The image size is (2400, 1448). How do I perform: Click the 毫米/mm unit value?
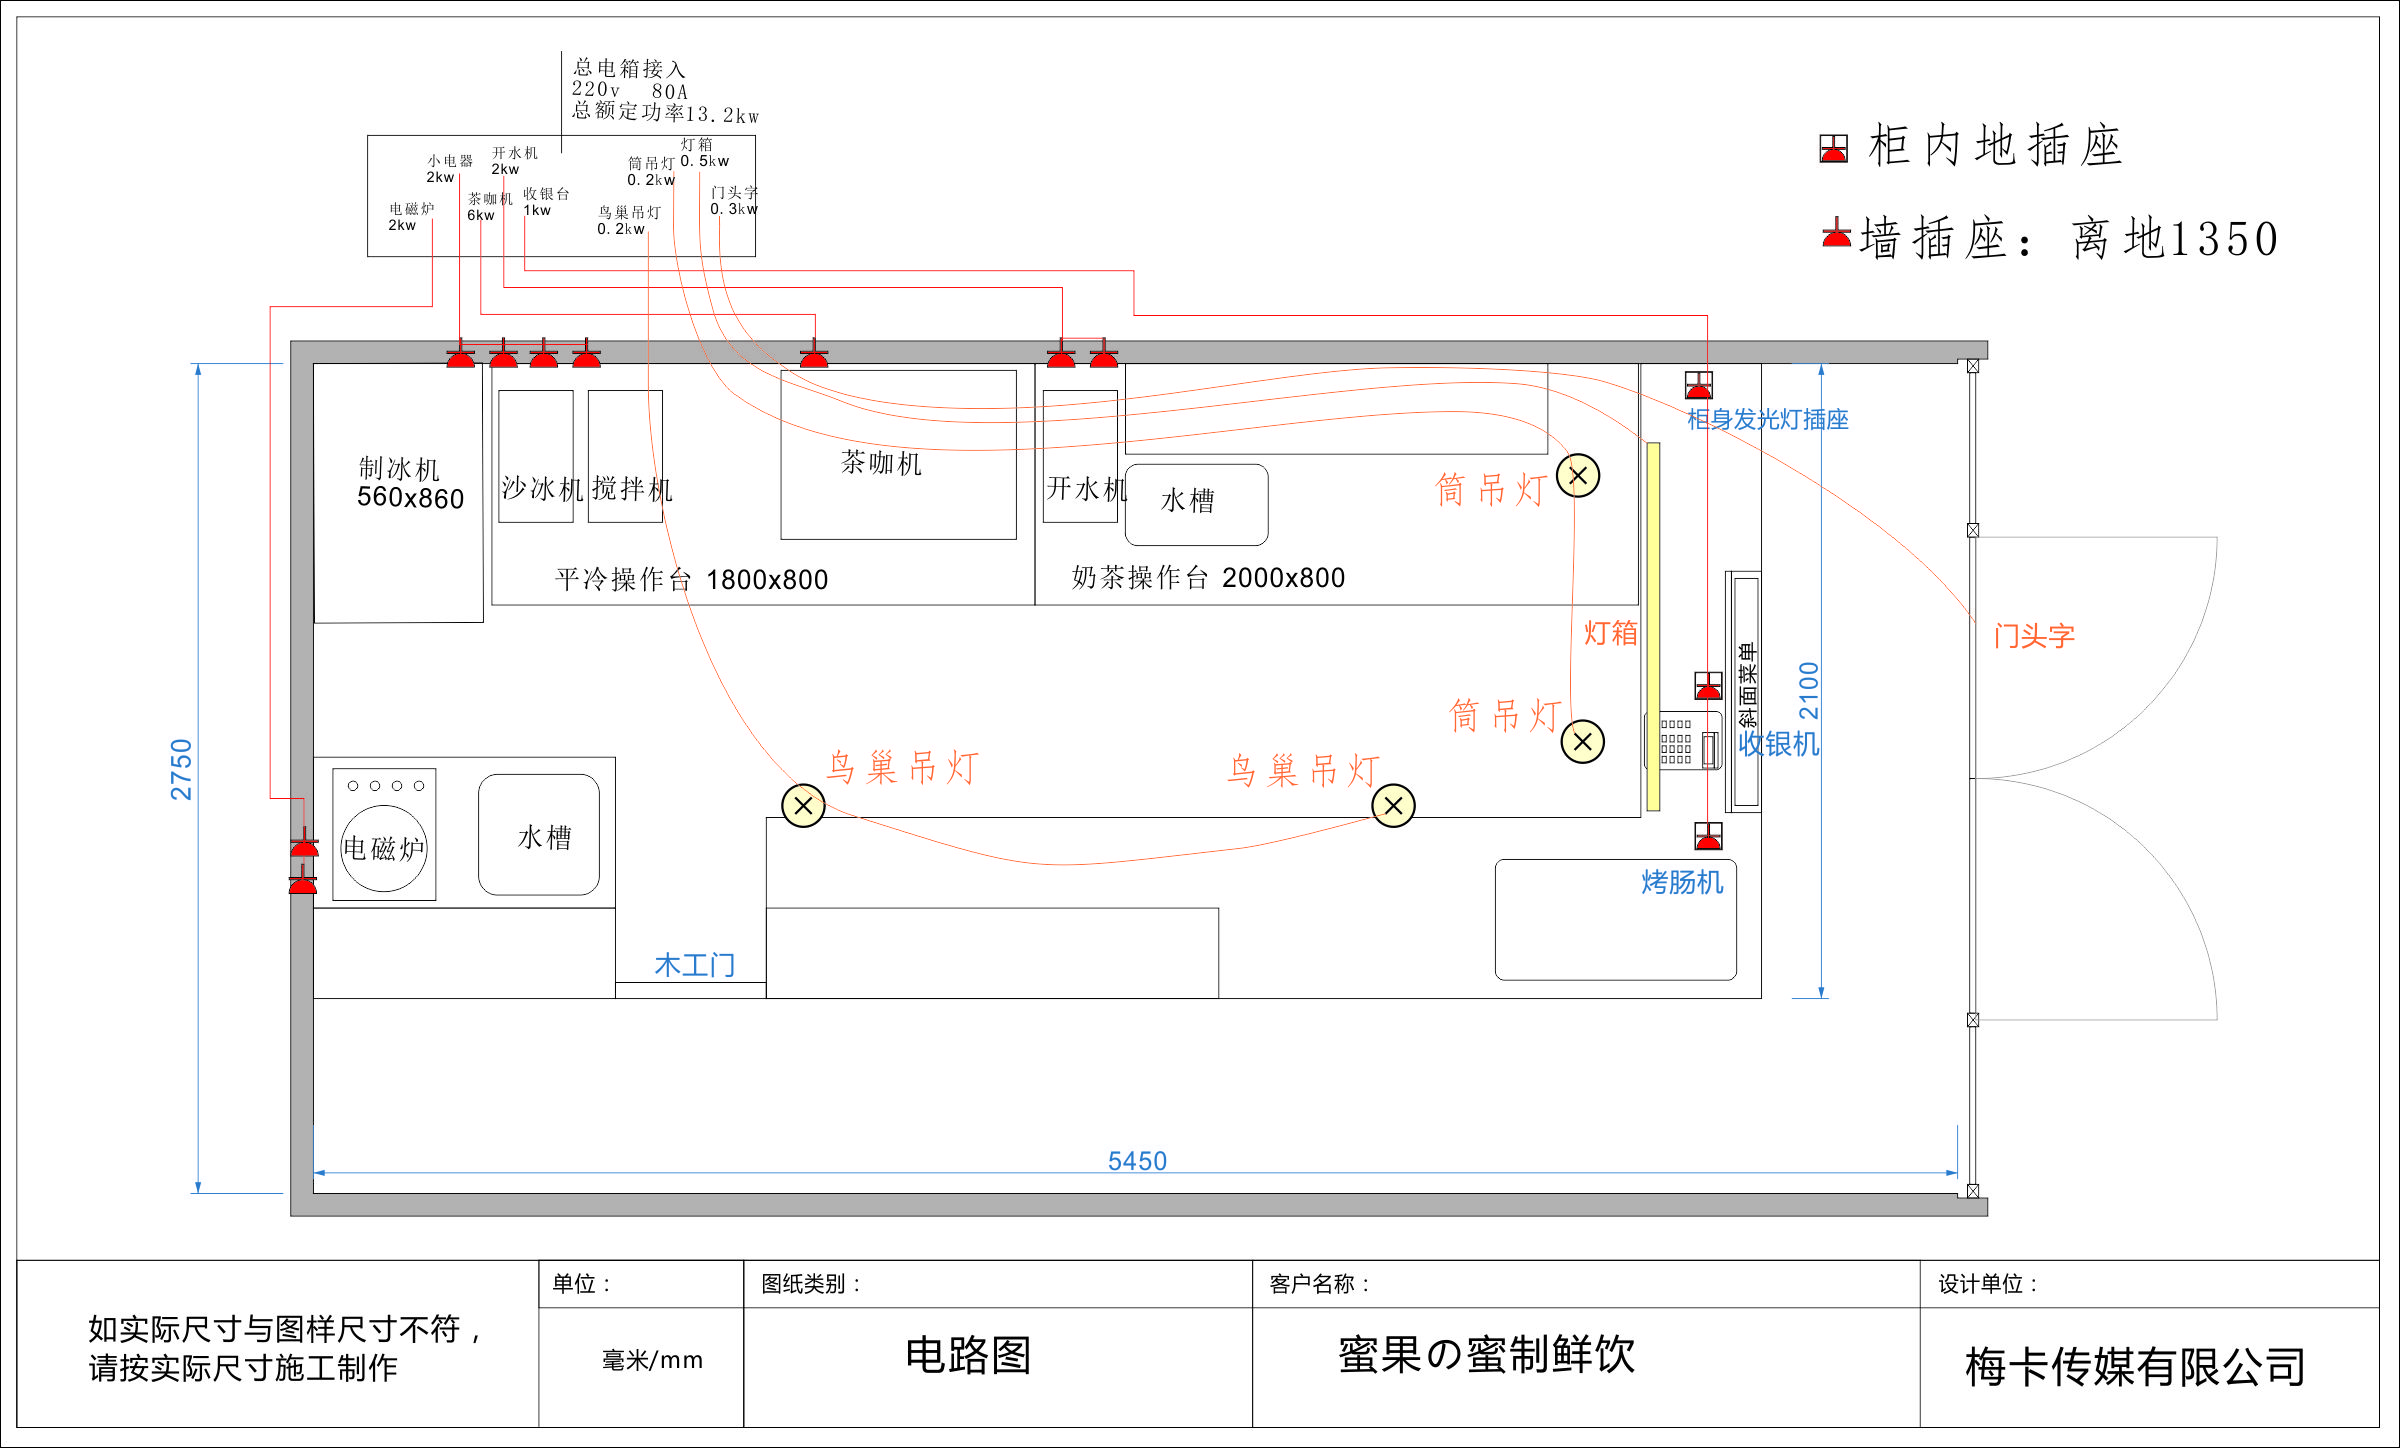(x=652, y=1360)
